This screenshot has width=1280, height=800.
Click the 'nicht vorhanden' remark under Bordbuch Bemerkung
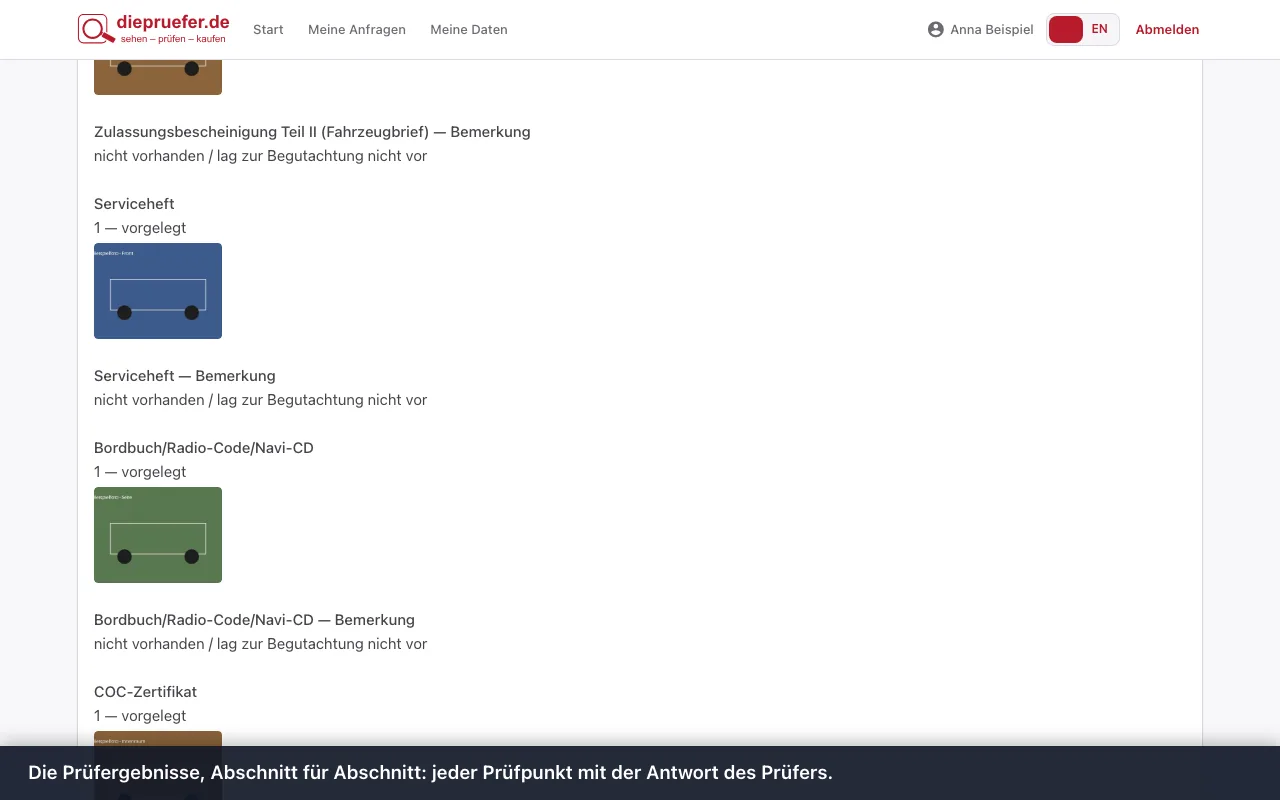[260, 644]
